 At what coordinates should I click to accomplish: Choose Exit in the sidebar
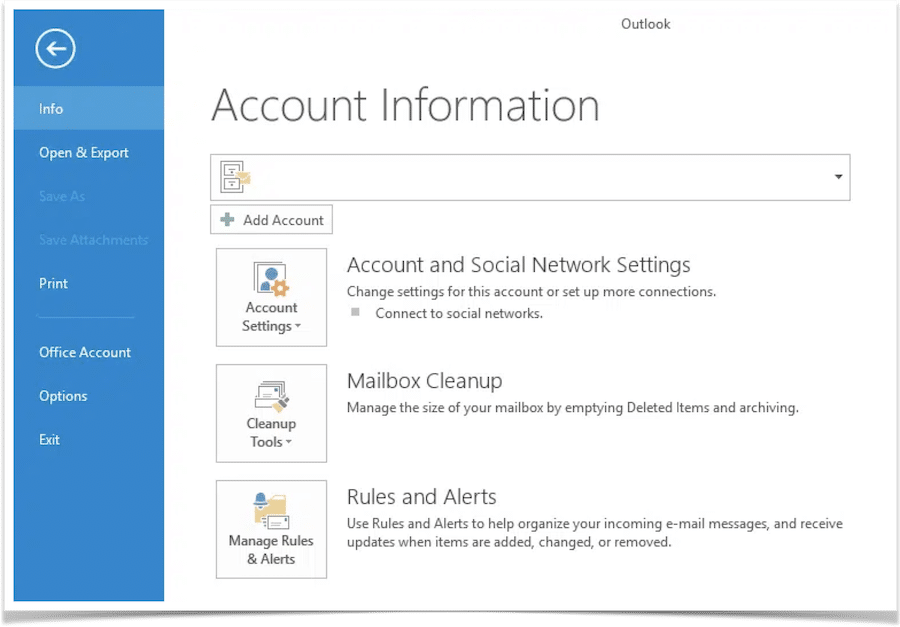pos(49,440)
